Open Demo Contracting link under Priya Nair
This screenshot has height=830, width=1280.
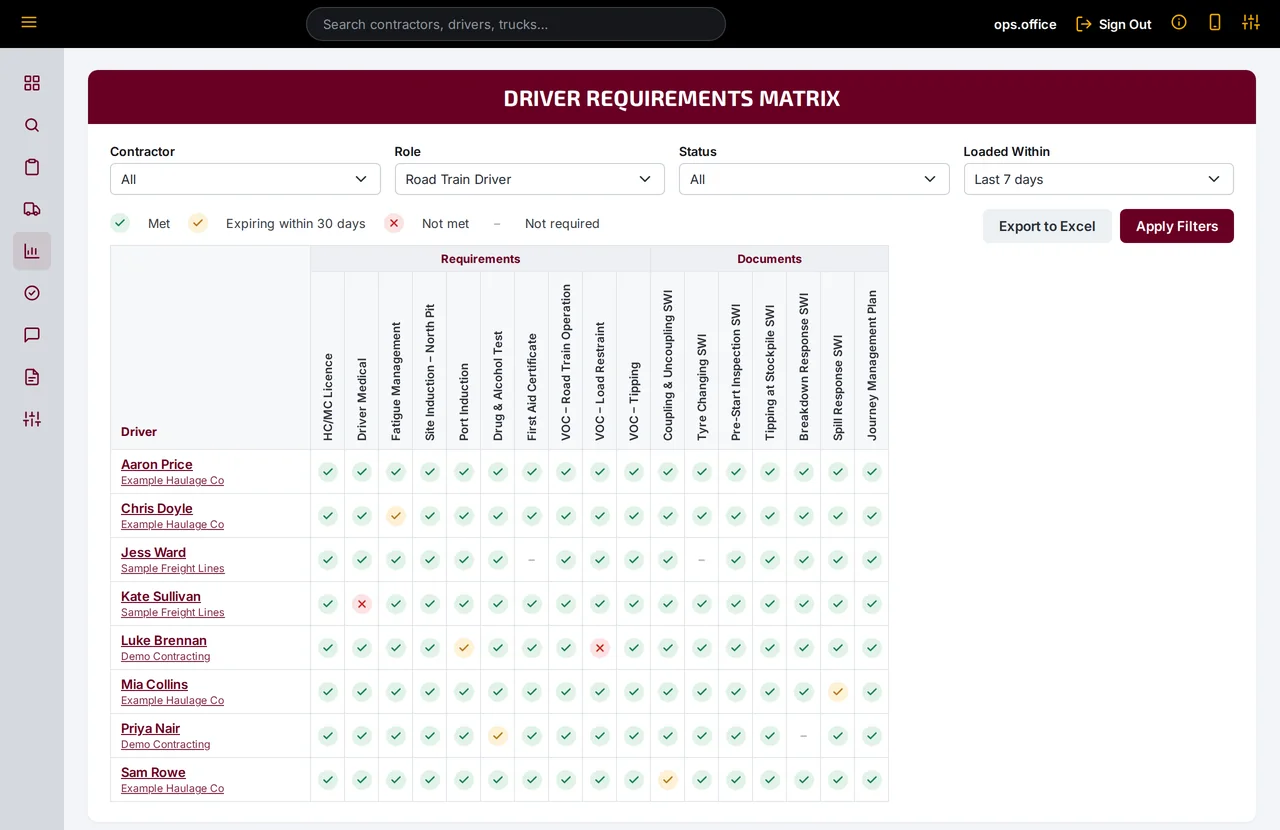[x=165, y=744]
